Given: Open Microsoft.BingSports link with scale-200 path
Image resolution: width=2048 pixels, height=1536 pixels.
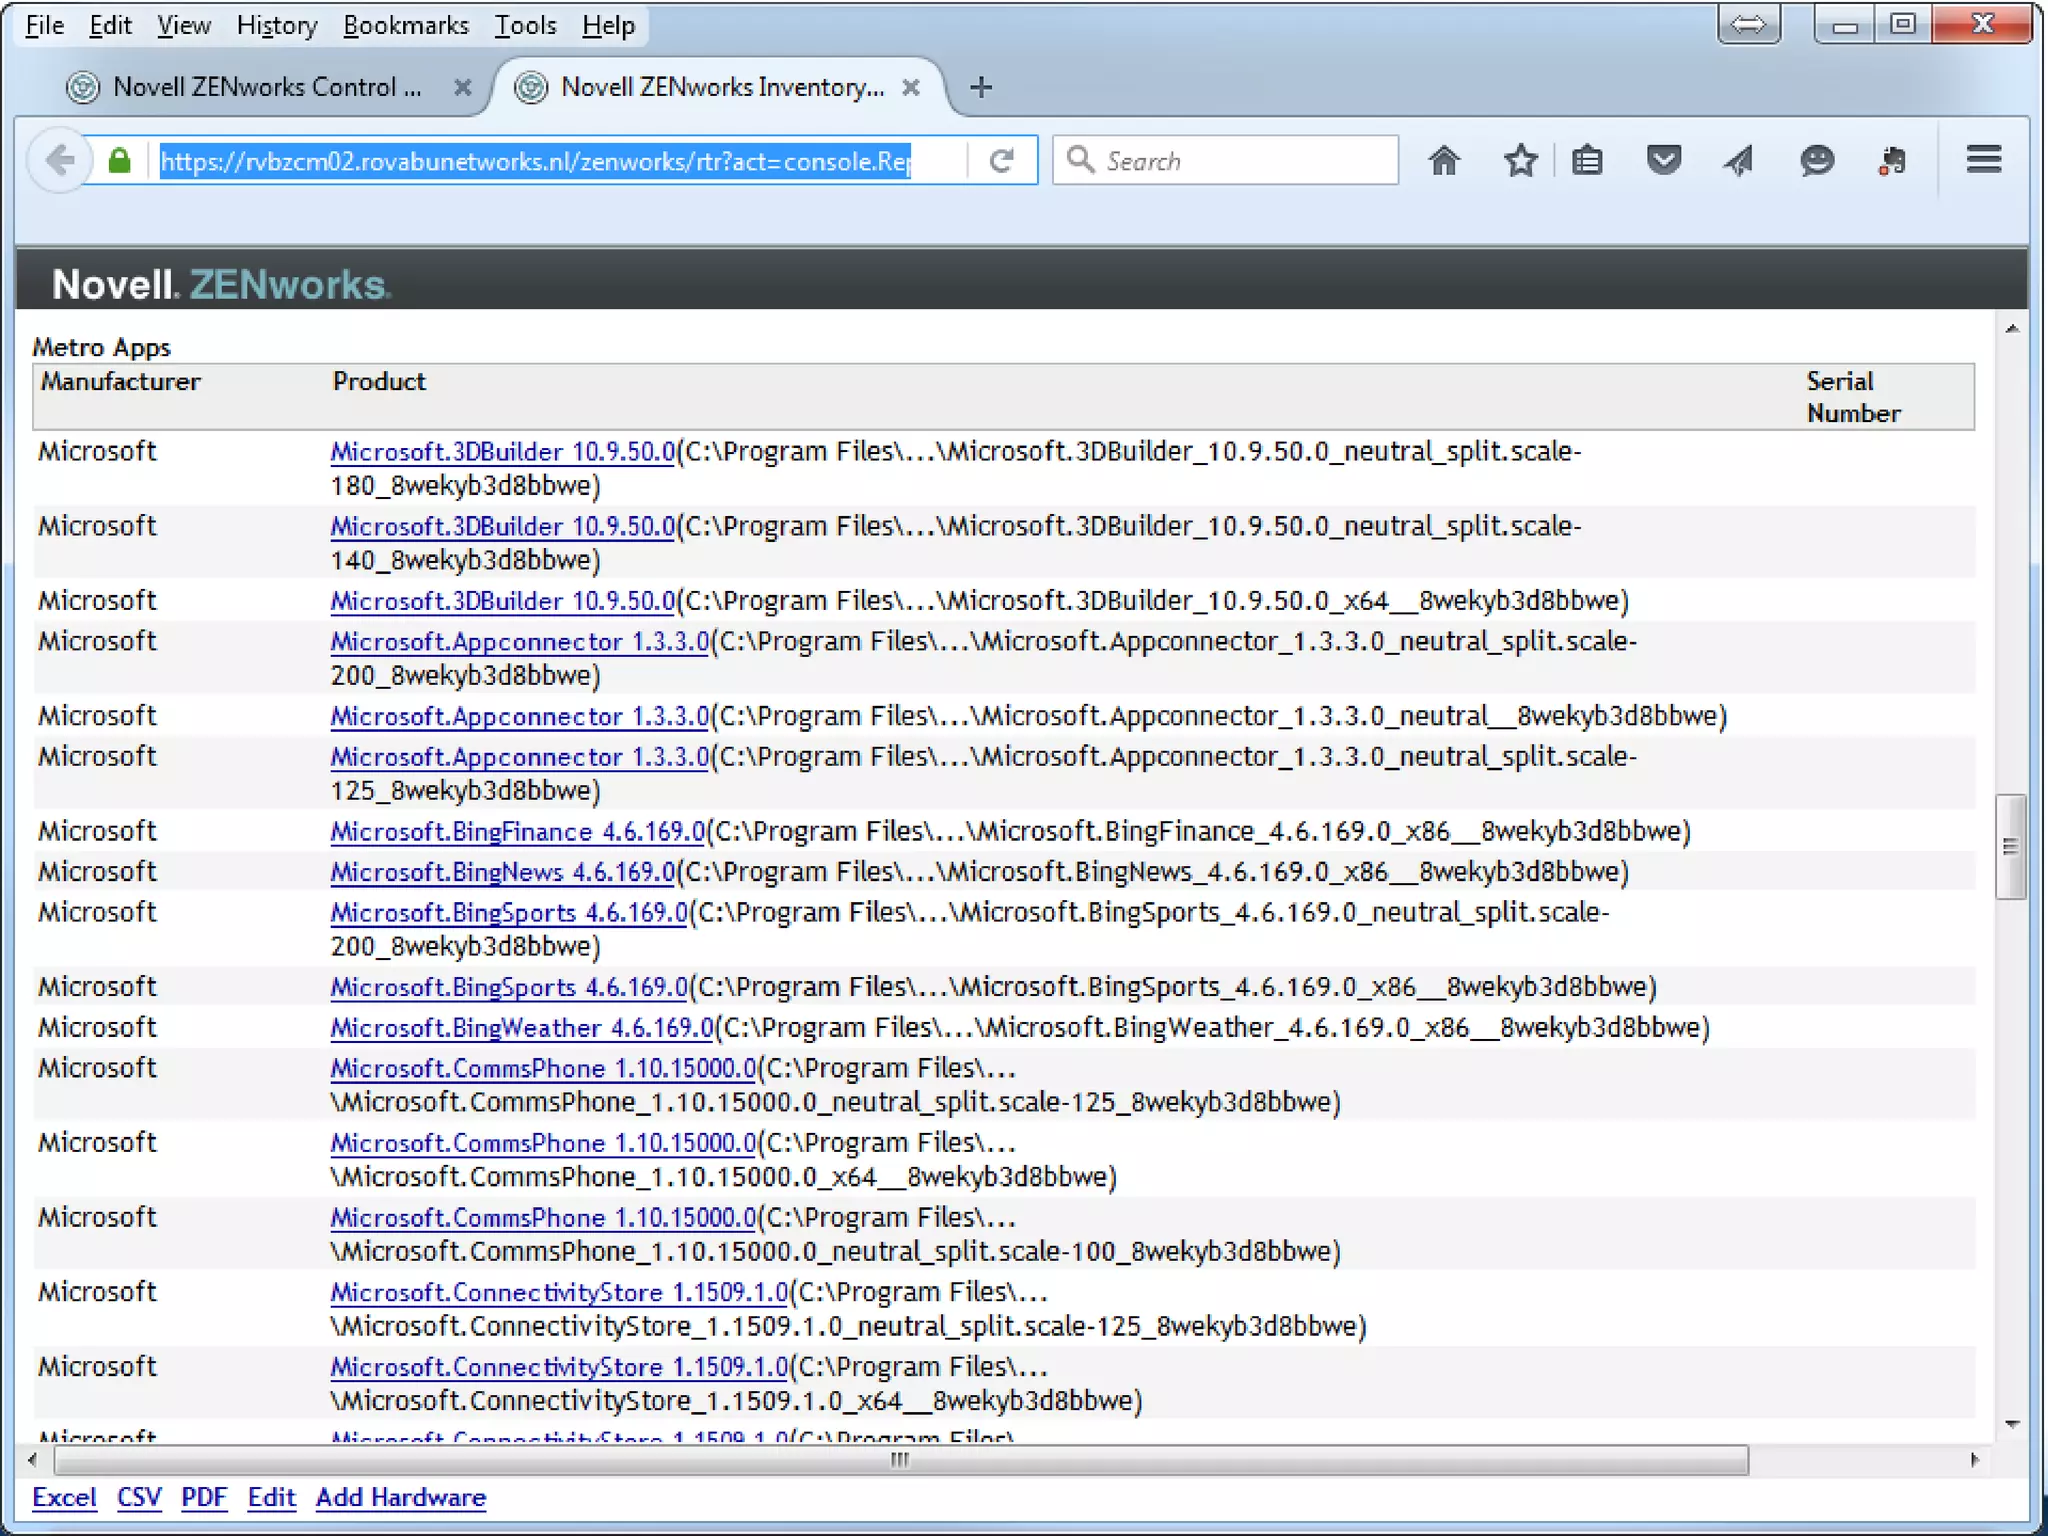Looking at the screenshot, I should click(x=509, y=912).
